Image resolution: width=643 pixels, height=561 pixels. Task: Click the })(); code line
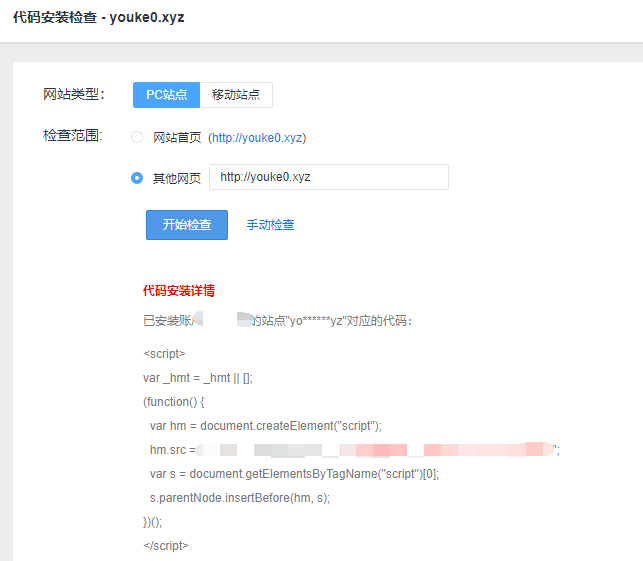153,522
